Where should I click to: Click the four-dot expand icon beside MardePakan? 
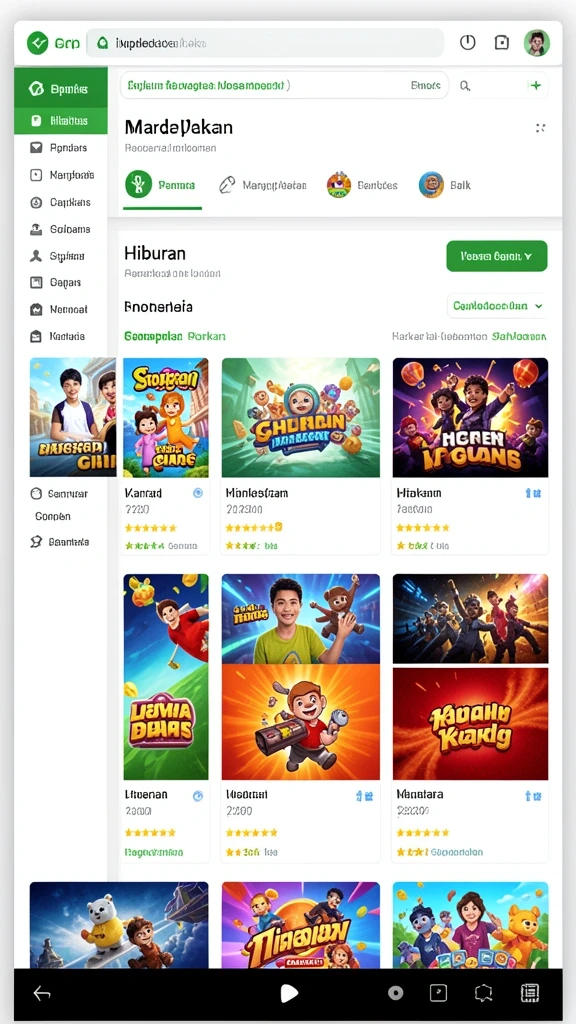coord(541,127)
